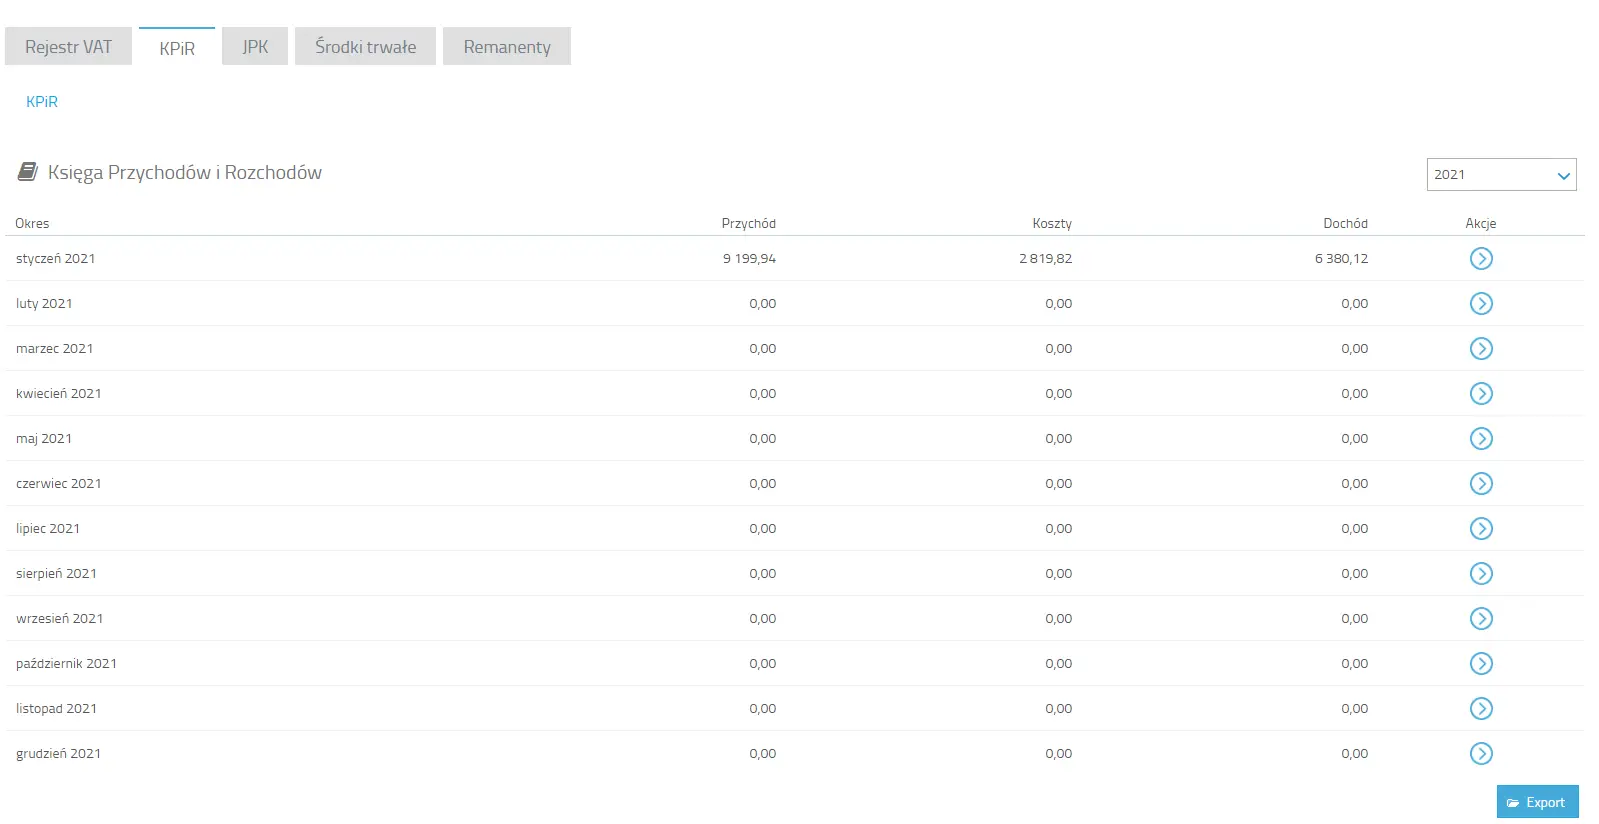The width and height of the screenshot is (1599, 824).
Task: Click the styczeń 2021 period label
Action: pos(56,259)
